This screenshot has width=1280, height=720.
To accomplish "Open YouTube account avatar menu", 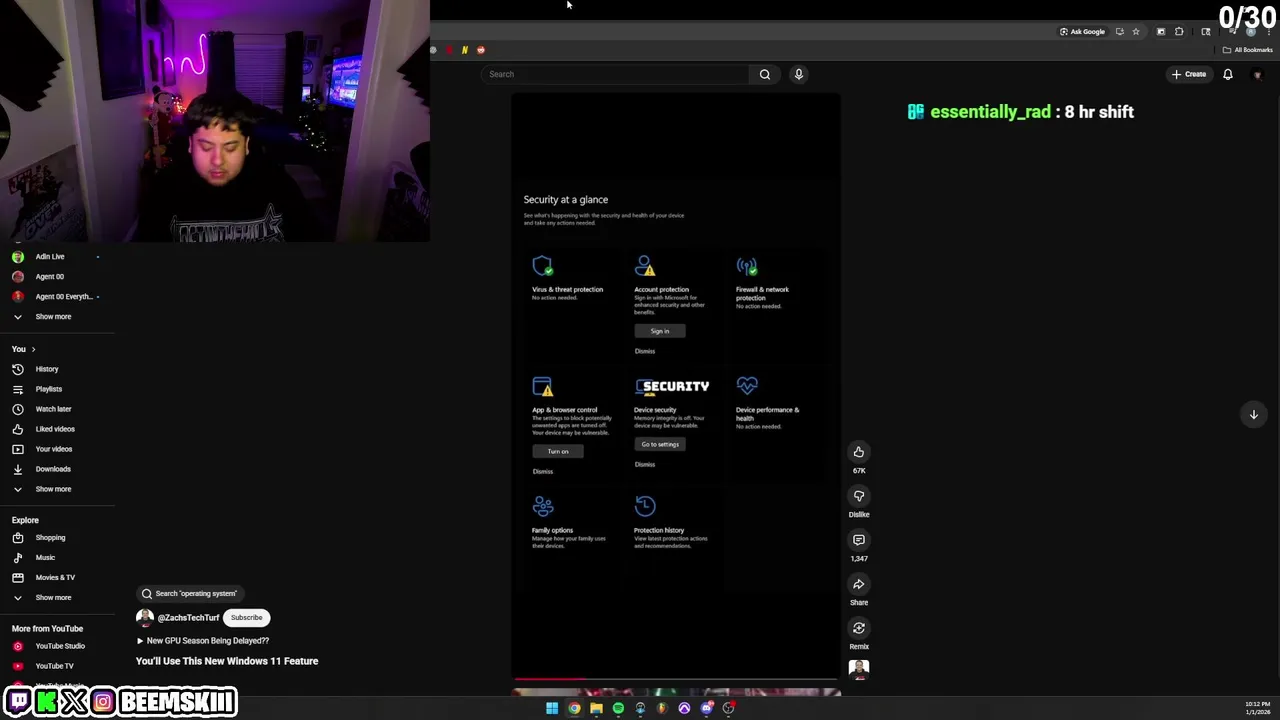I will pyautogui.click(x=1257, y=74).
